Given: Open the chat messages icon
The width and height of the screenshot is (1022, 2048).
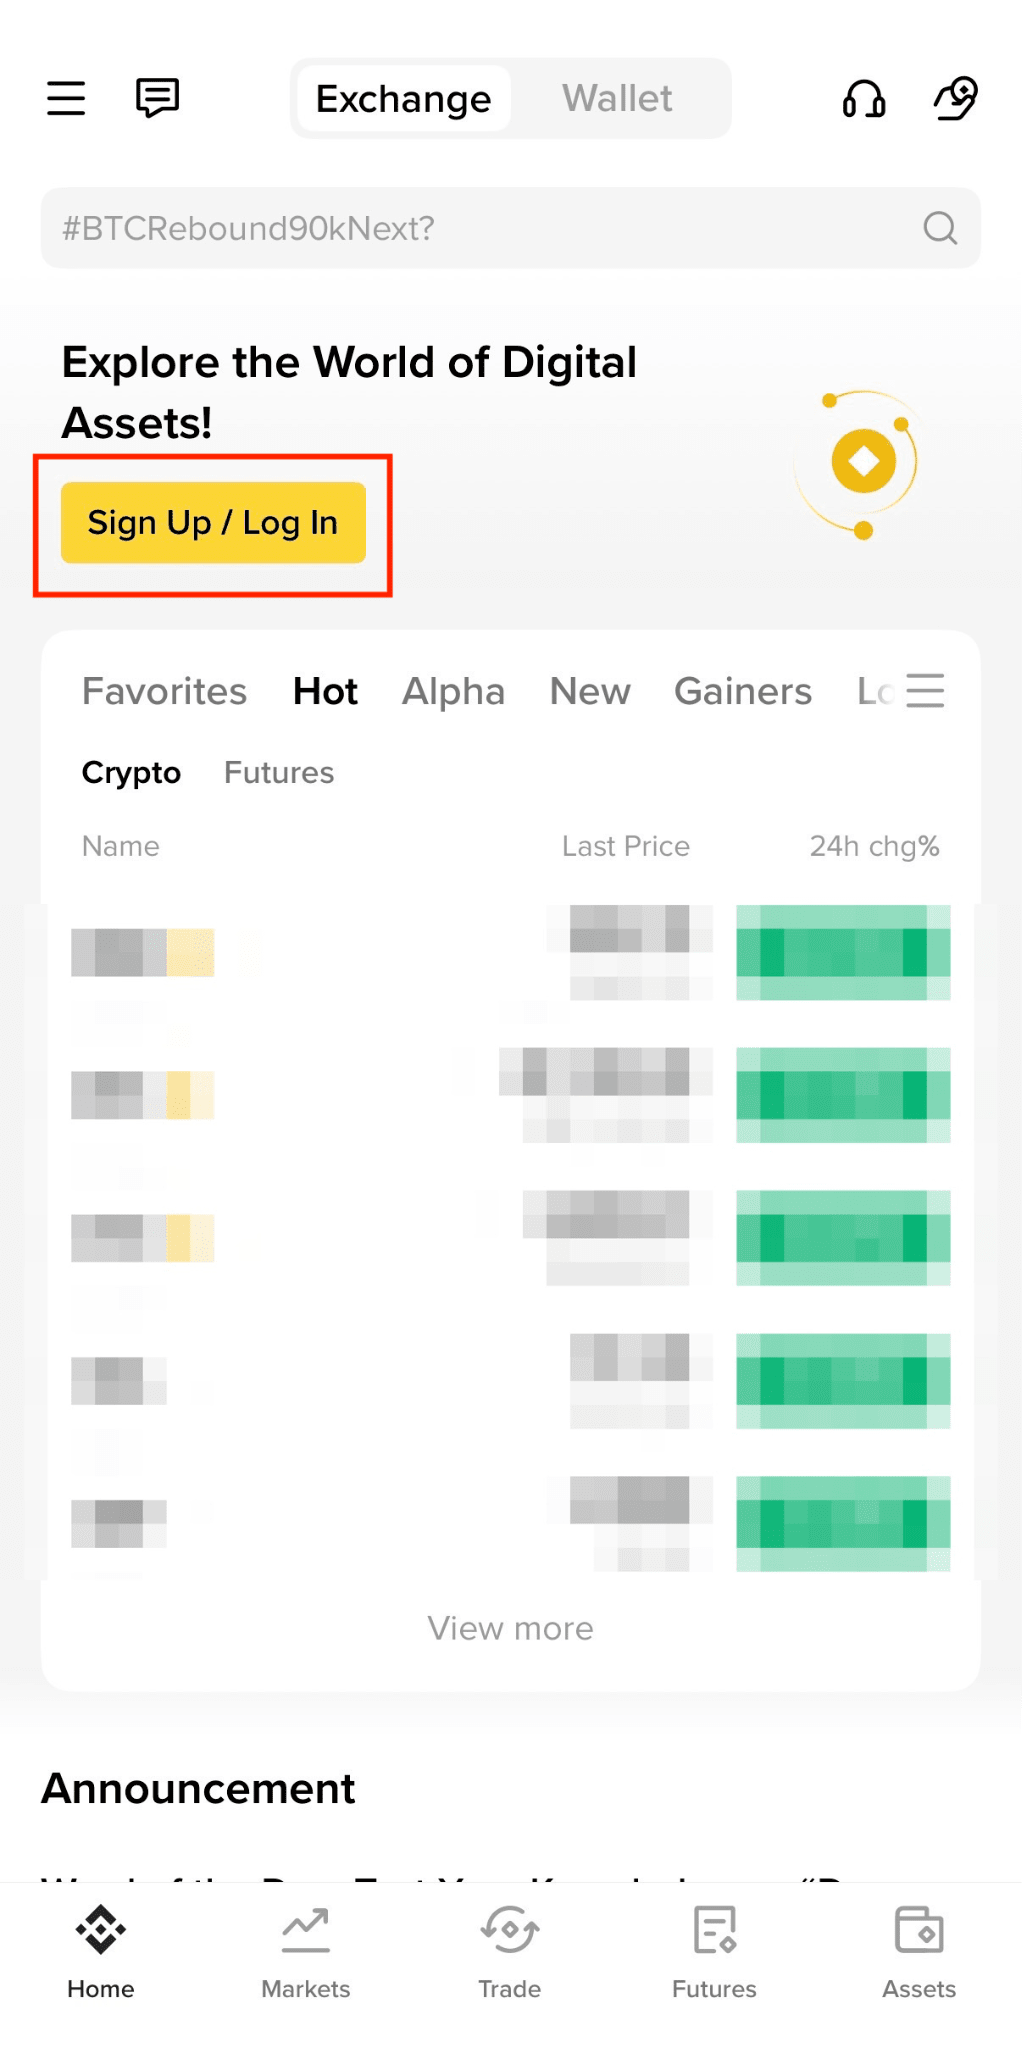Looking at the screenshot, I should pos(157,98).
